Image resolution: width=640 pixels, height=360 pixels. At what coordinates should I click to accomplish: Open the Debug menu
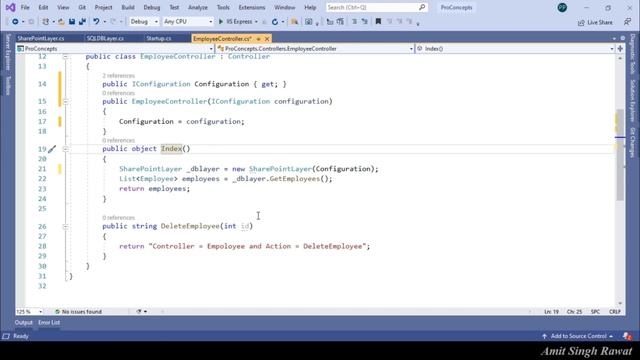pyautogui.click(x=151, y=7)
